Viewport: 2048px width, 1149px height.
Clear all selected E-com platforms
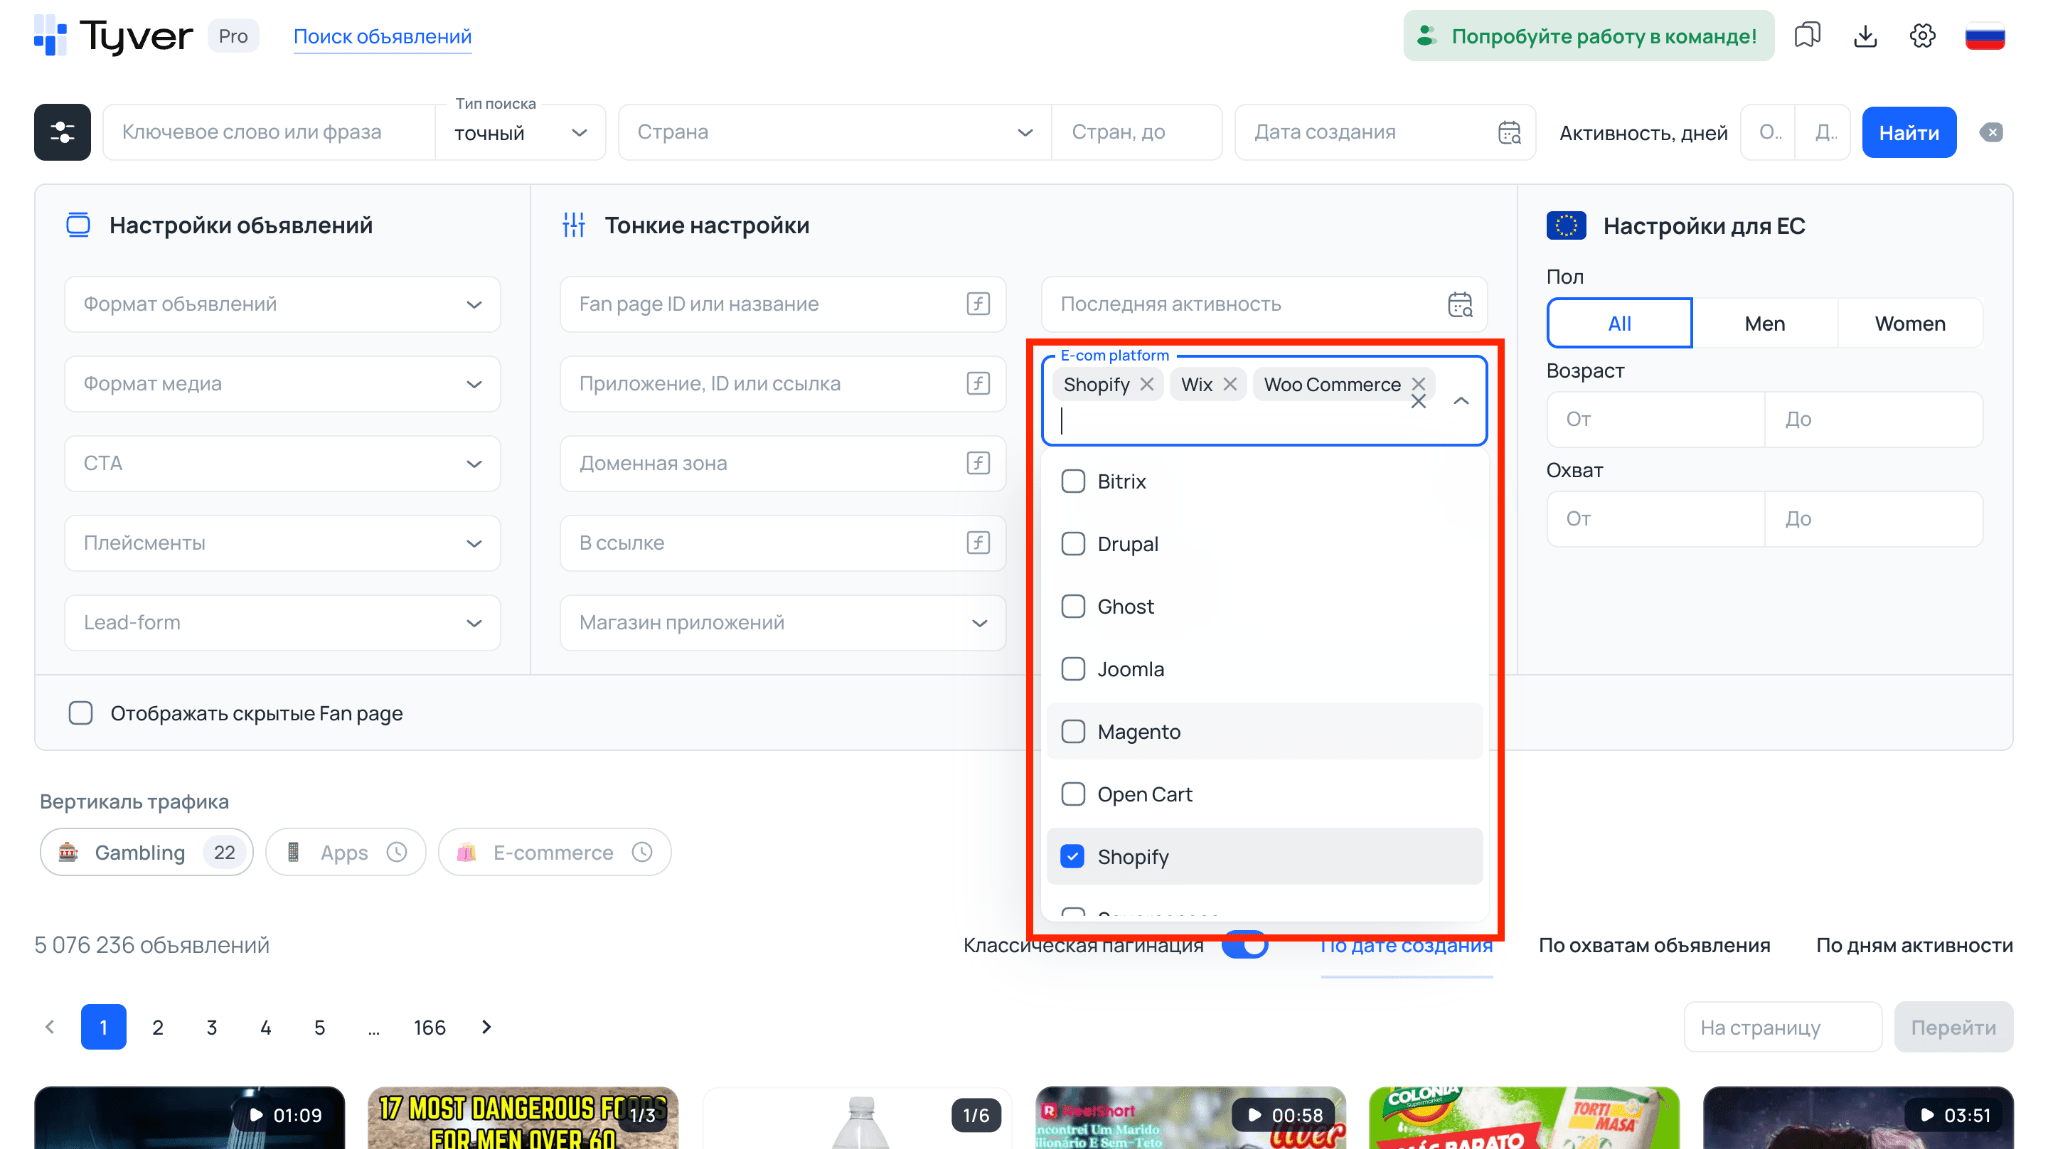coord(1418,401)
